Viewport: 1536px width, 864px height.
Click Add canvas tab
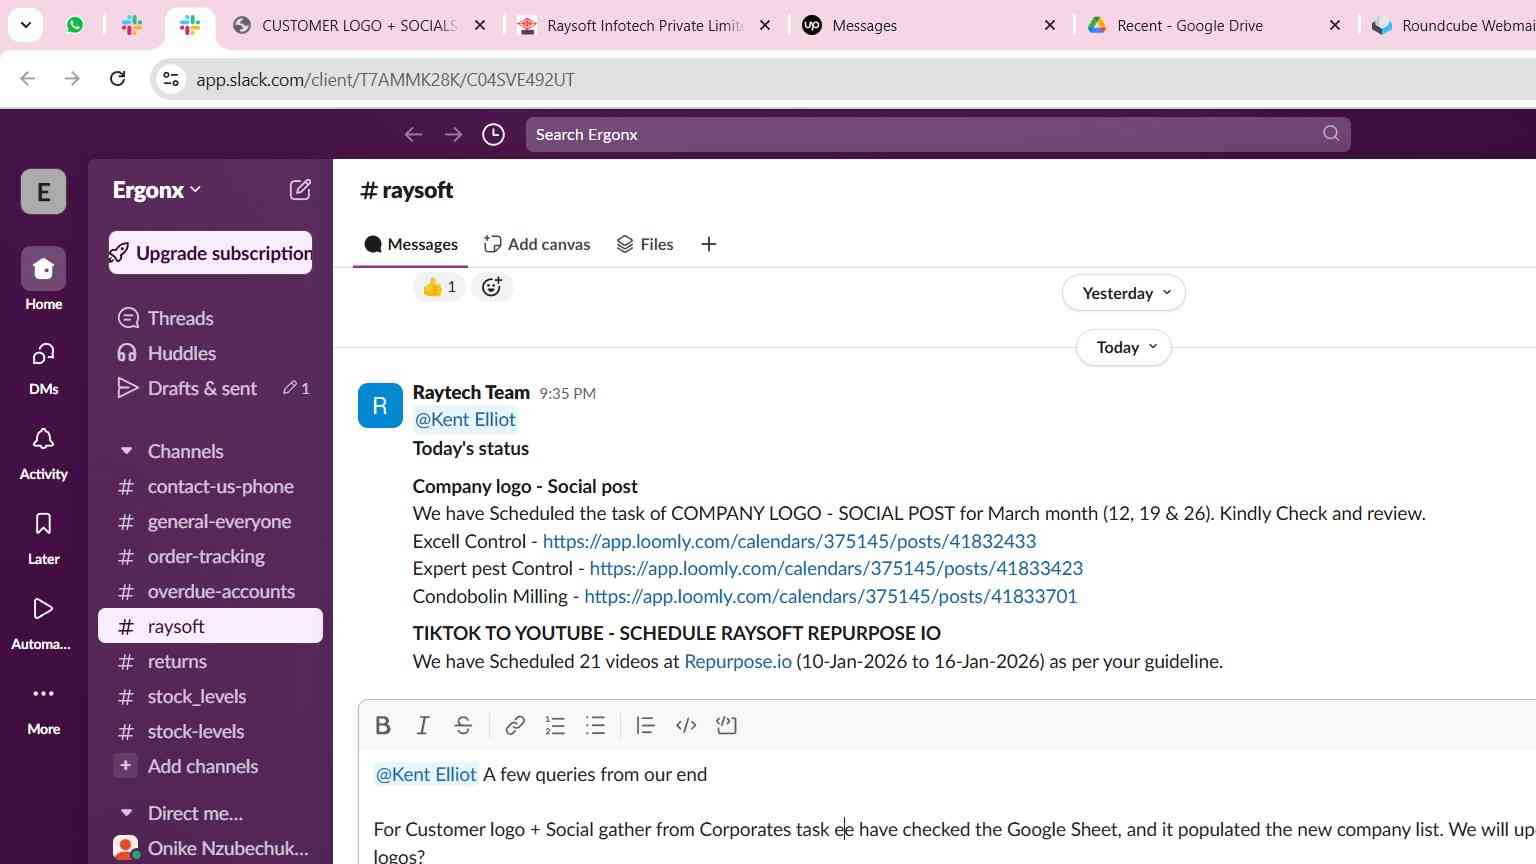[537, 244]
